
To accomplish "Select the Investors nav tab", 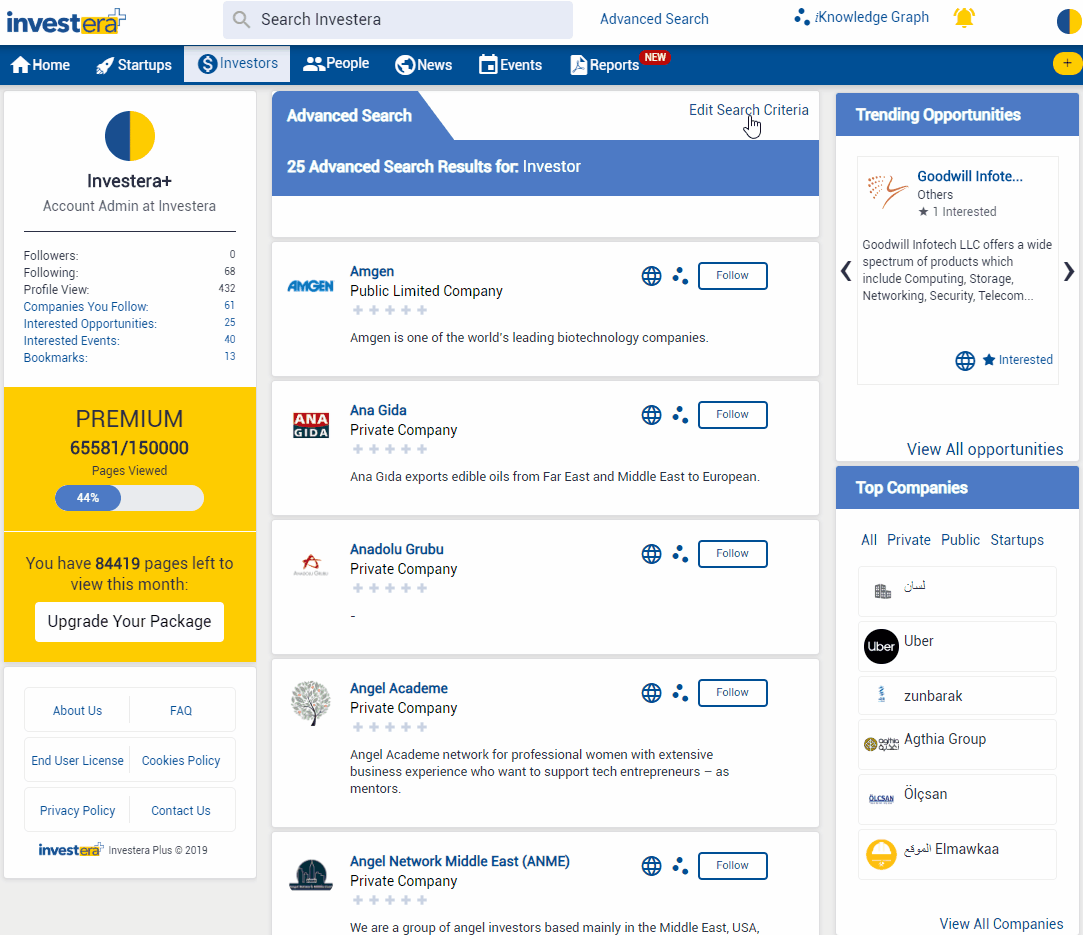I will pyautogui.click(x=237, y=64).
